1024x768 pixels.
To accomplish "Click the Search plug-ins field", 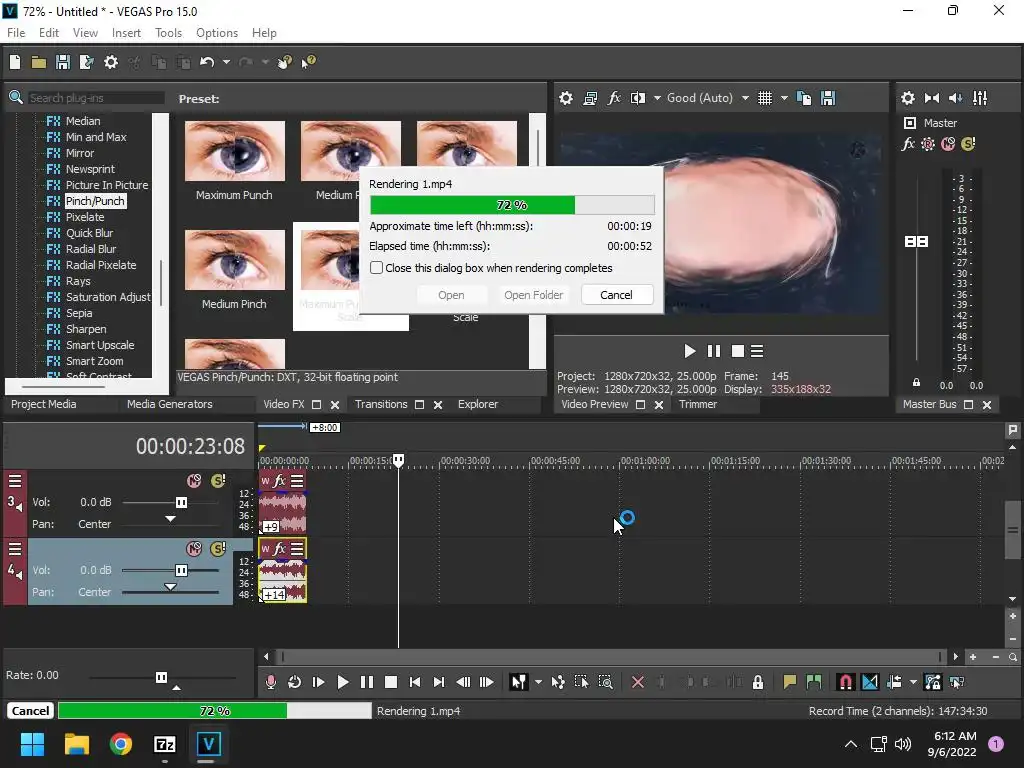I will (x=95, y=98).
